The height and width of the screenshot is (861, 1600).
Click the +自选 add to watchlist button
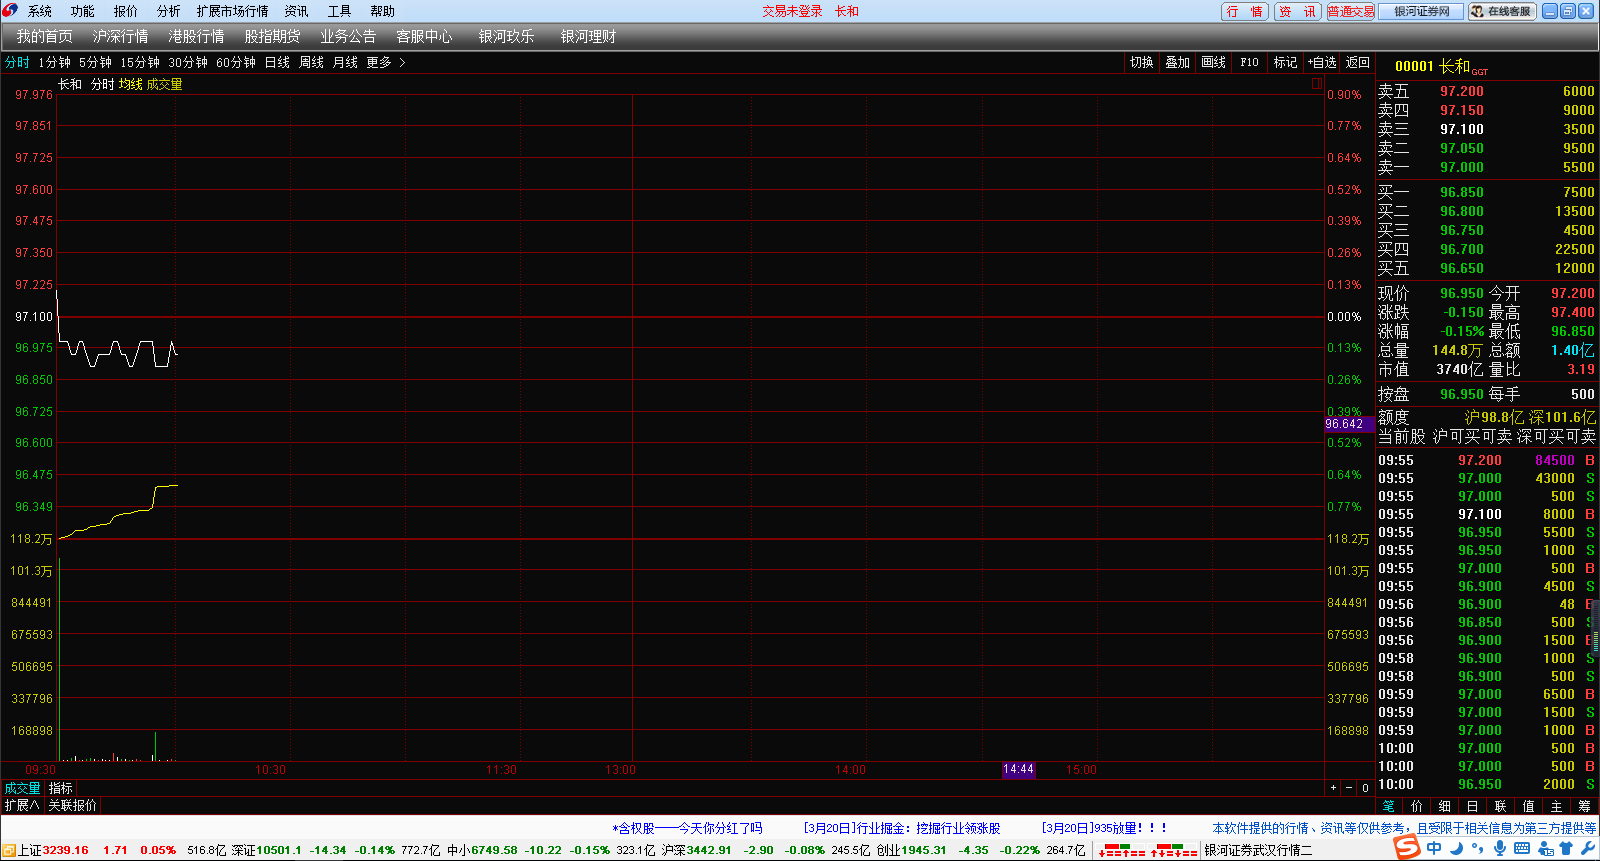(1322, 62)
